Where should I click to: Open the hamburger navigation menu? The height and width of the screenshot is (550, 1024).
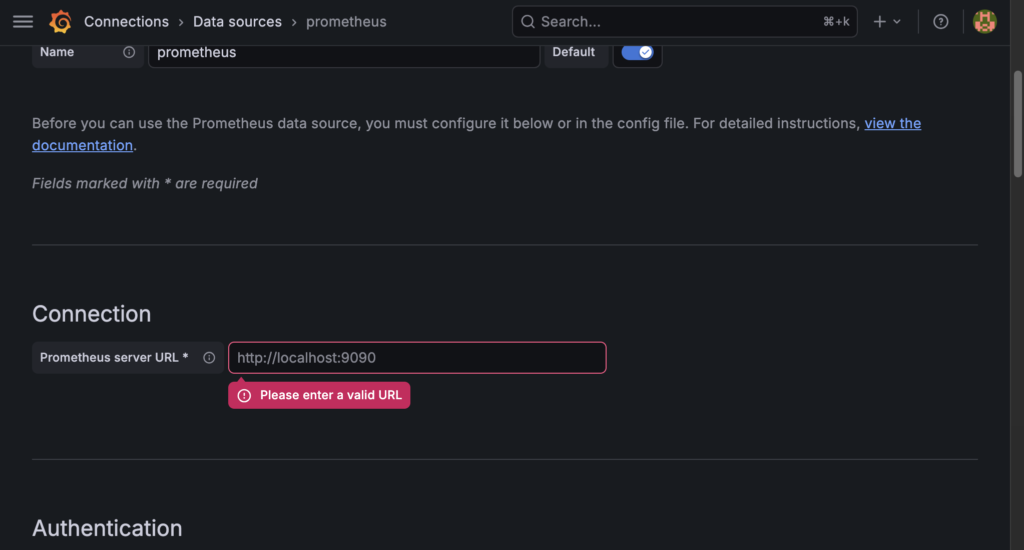(x=23, y=22)
